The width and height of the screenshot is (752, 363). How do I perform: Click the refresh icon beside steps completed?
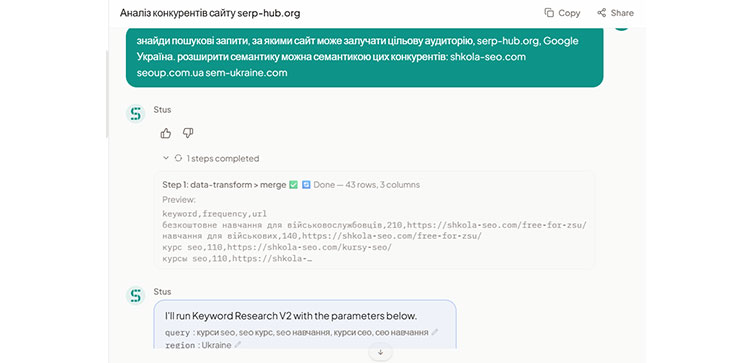coord(178,158)
